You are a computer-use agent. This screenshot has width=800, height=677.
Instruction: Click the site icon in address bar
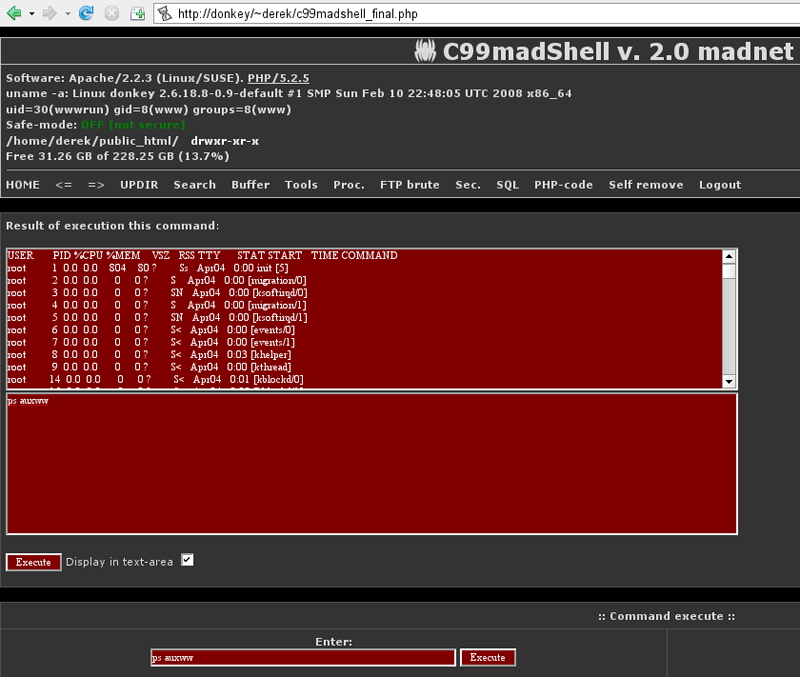pyautogui.click(x=164, y=13)
